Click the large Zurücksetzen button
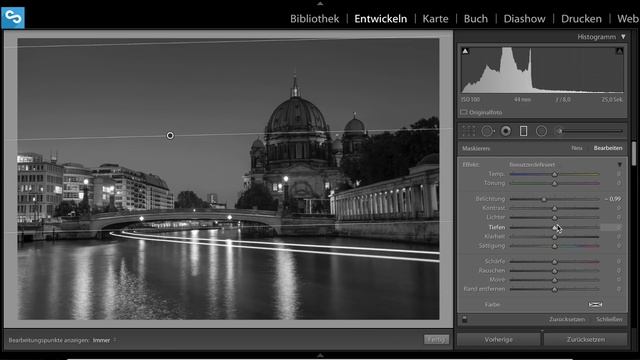The image size is (640, 360). (x=586, y=339)
